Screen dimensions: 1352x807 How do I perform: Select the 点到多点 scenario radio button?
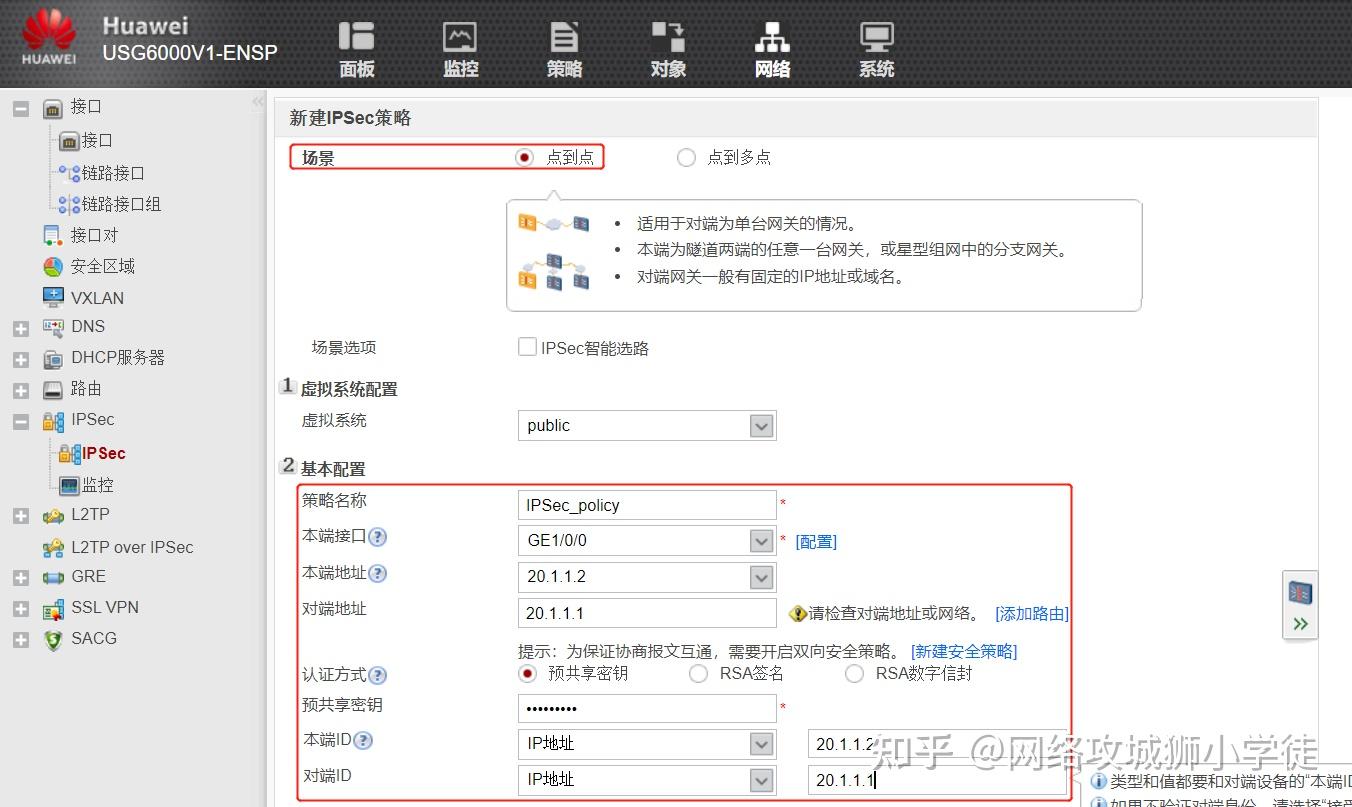point(686,157)
